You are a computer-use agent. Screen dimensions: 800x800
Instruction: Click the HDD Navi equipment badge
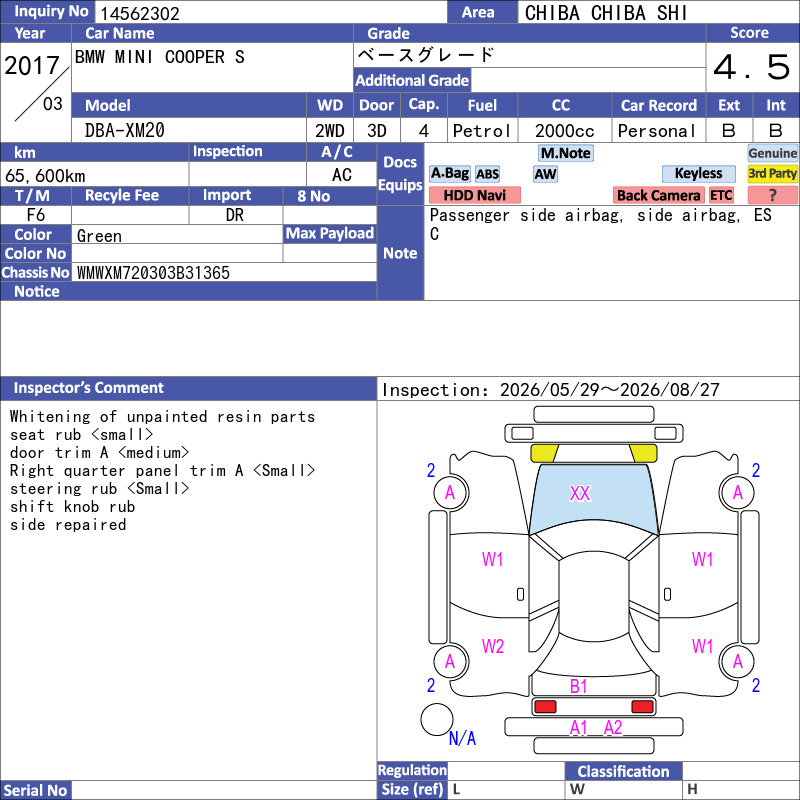(474, 195)
